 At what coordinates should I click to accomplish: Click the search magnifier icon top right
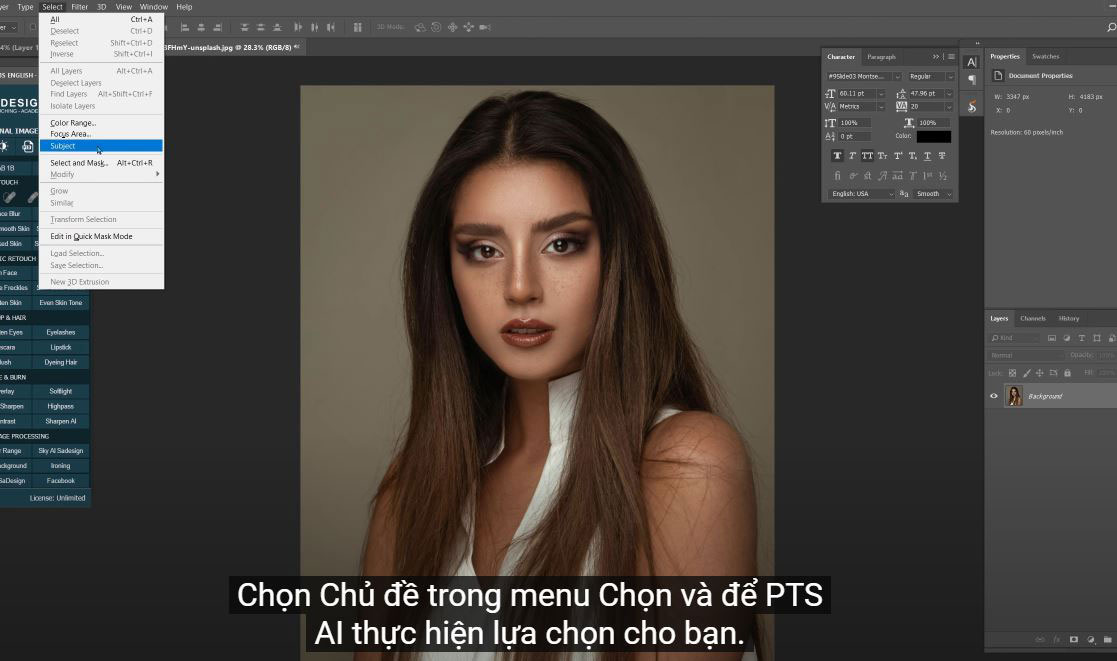point(1111,27)
